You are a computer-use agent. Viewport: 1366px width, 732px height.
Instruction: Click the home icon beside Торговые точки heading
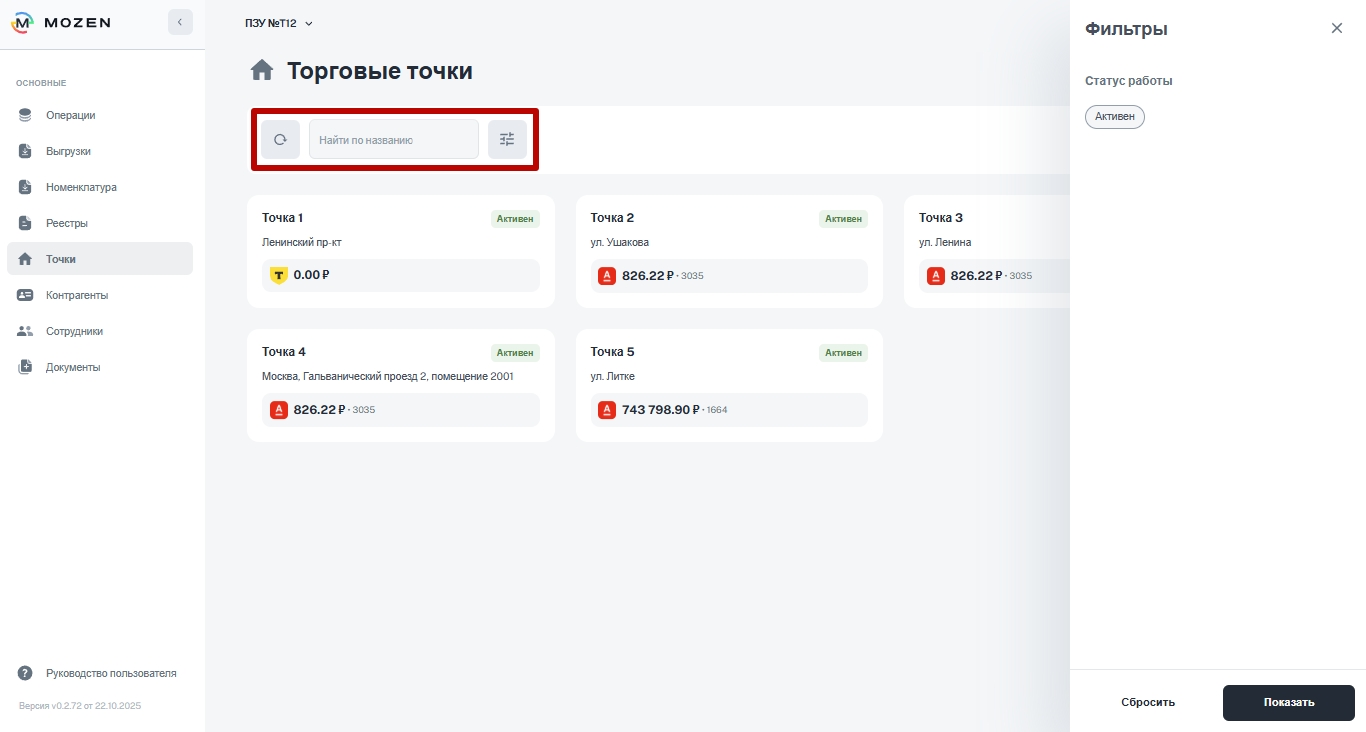click(262, 70)
